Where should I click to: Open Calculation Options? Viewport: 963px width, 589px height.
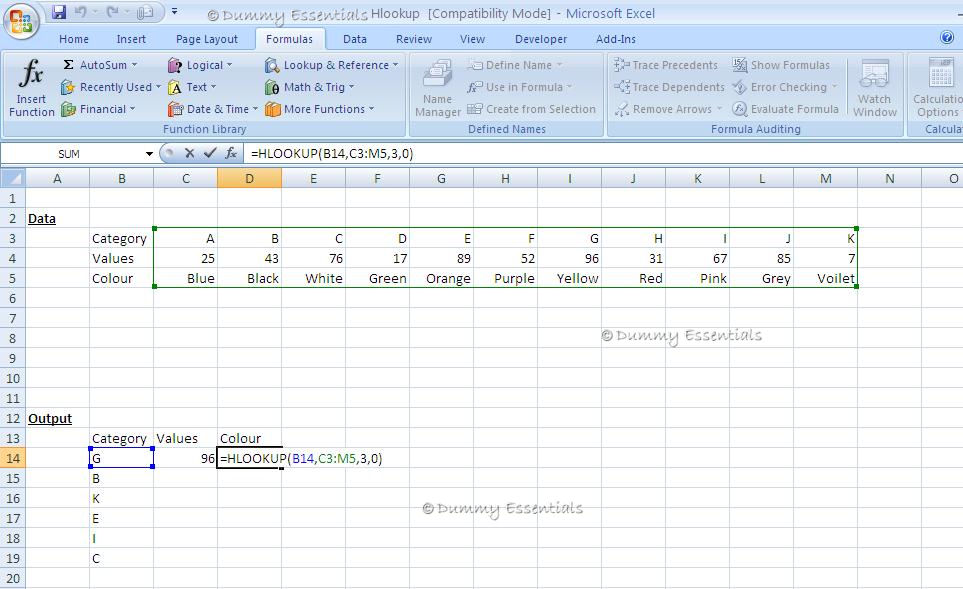pos(937,88)
